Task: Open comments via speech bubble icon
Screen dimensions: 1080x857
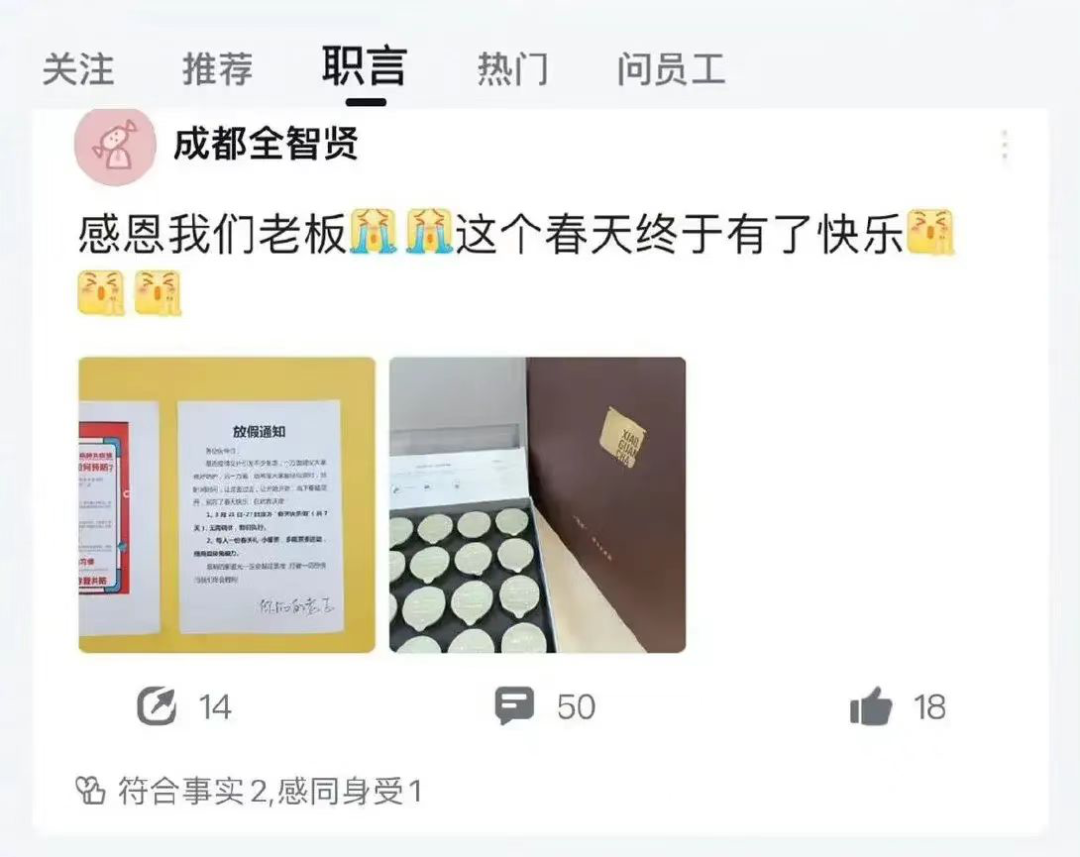Action: (x=515, y=706)
